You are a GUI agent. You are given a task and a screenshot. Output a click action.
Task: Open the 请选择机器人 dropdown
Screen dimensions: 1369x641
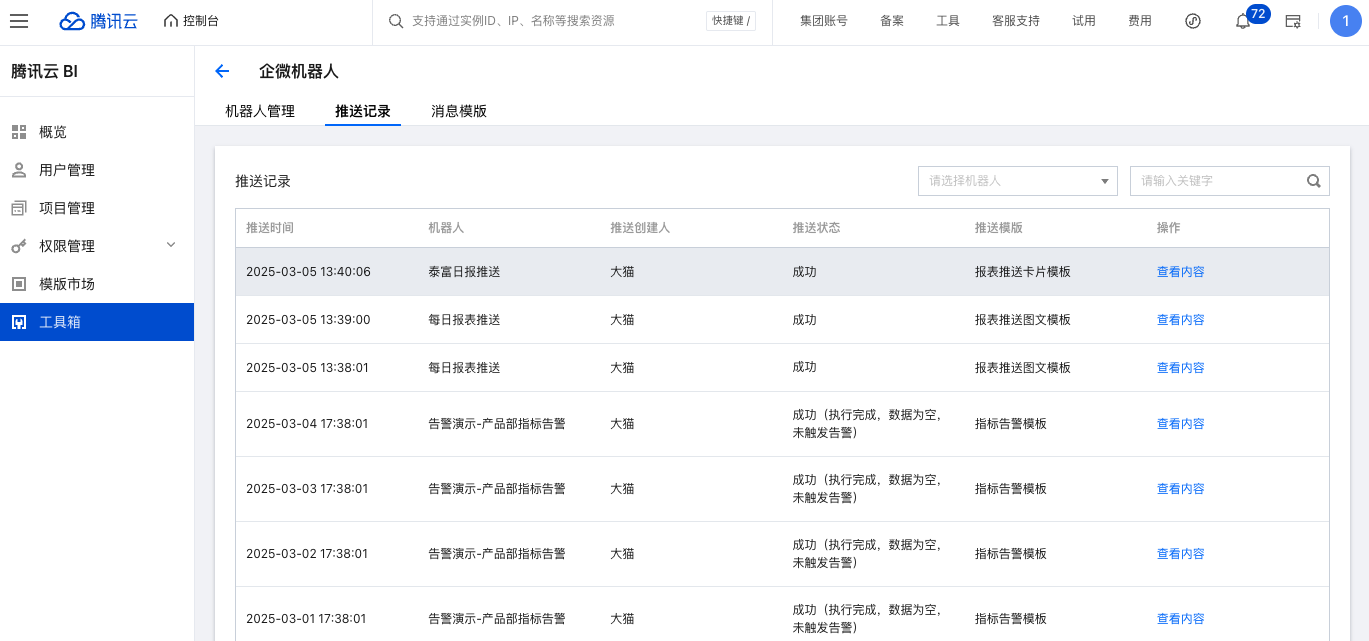click(x=1017, y=181)
